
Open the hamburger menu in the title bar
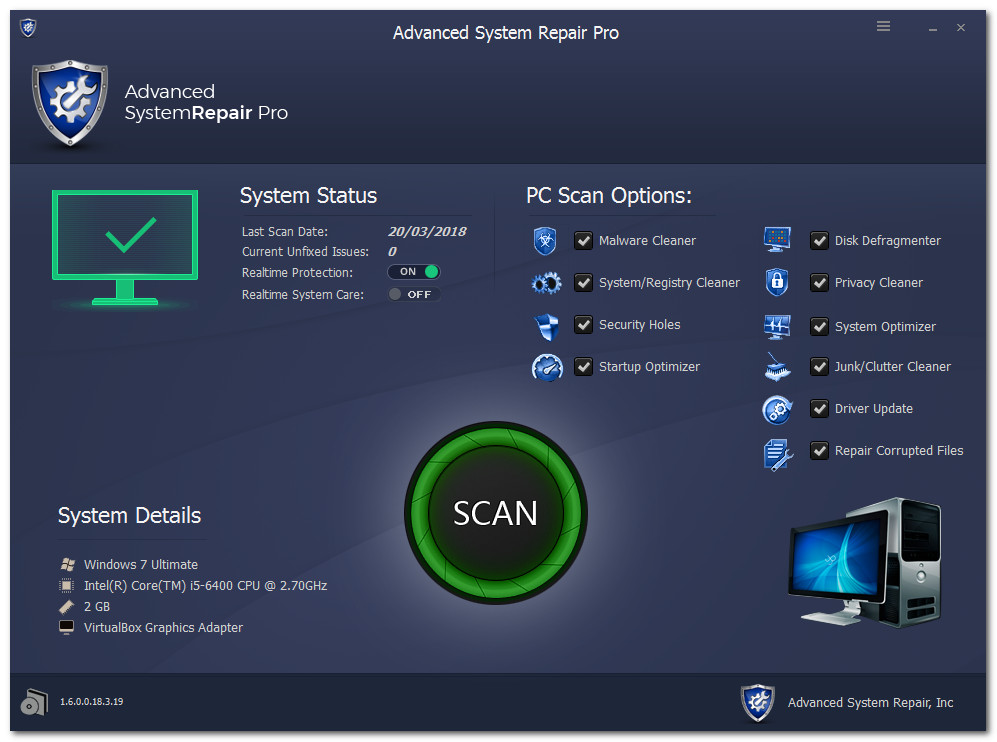(883, 26)
